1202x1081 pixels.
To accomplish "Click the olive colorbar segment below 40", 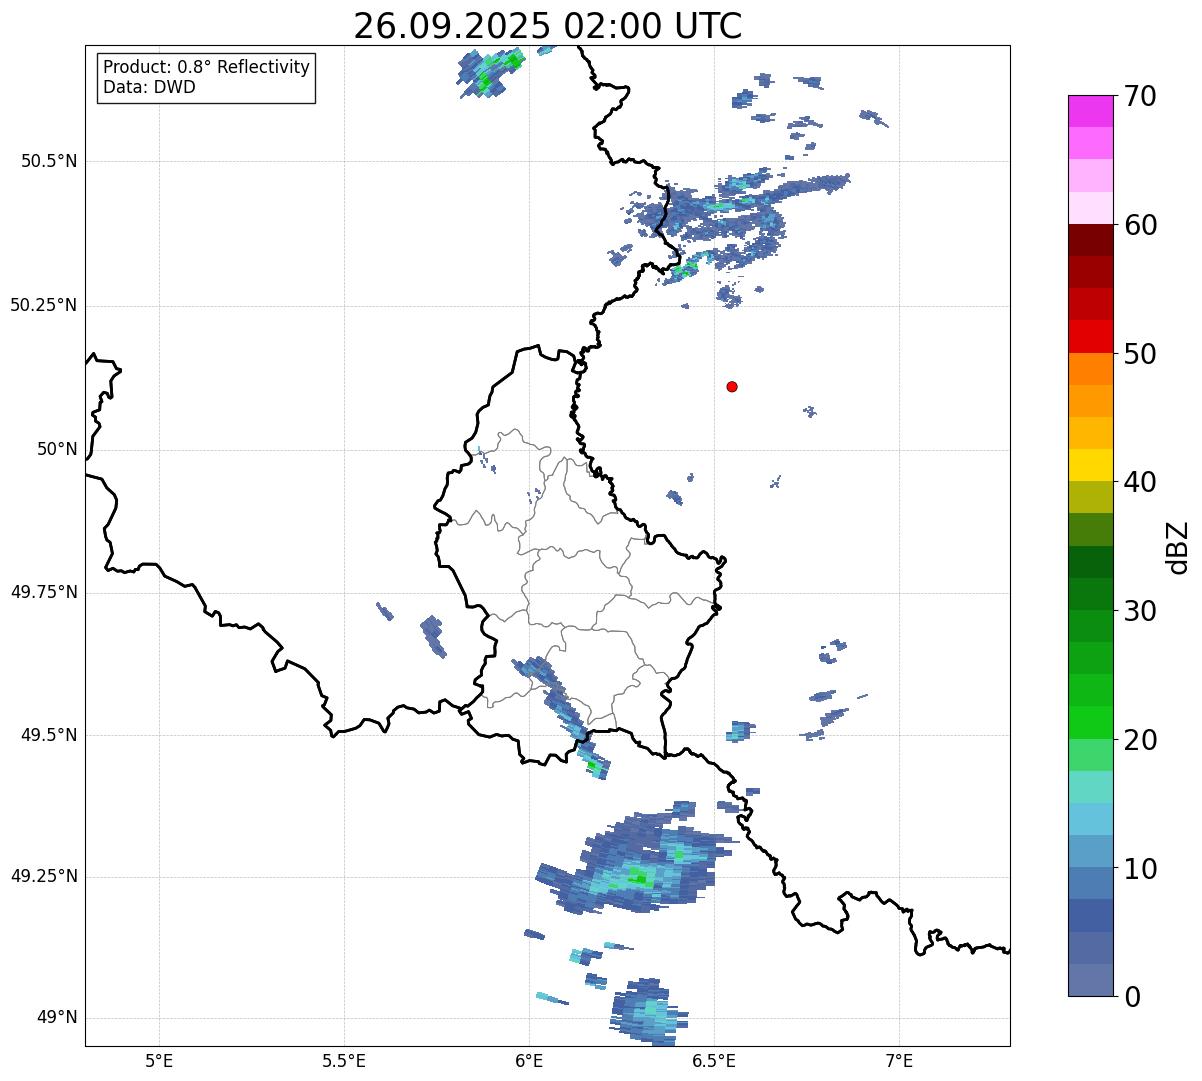I will [1090, 497].
